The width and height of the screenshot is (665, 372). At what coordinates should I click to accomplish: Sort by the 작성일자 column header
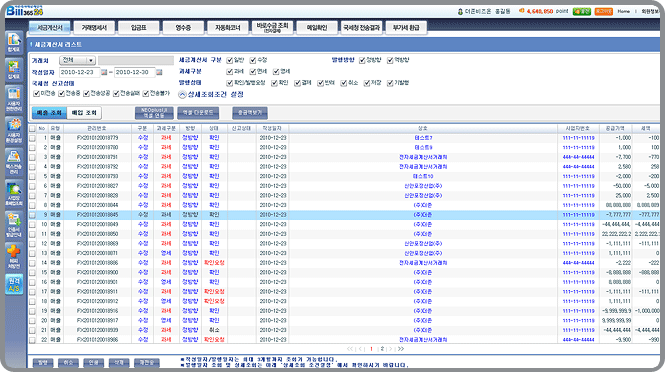pyautogui.click(x=272, y=128)
